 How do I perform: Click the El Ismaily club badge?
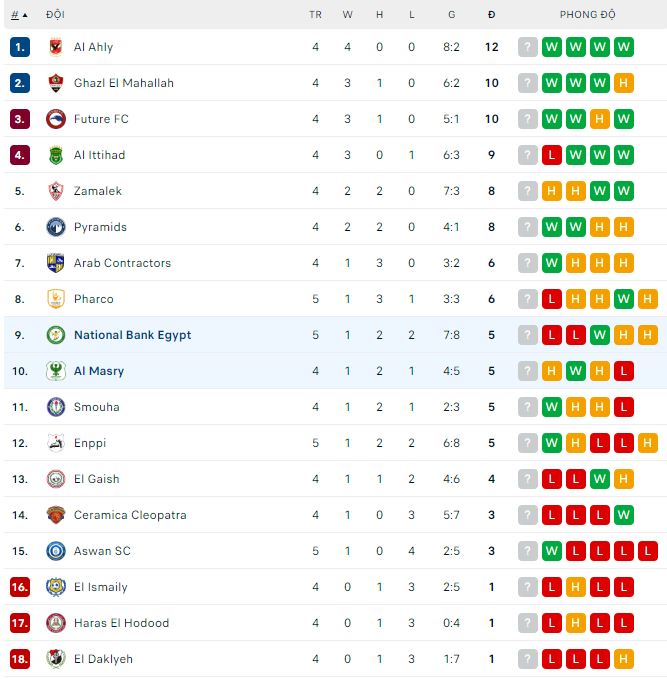pos(56,587)
